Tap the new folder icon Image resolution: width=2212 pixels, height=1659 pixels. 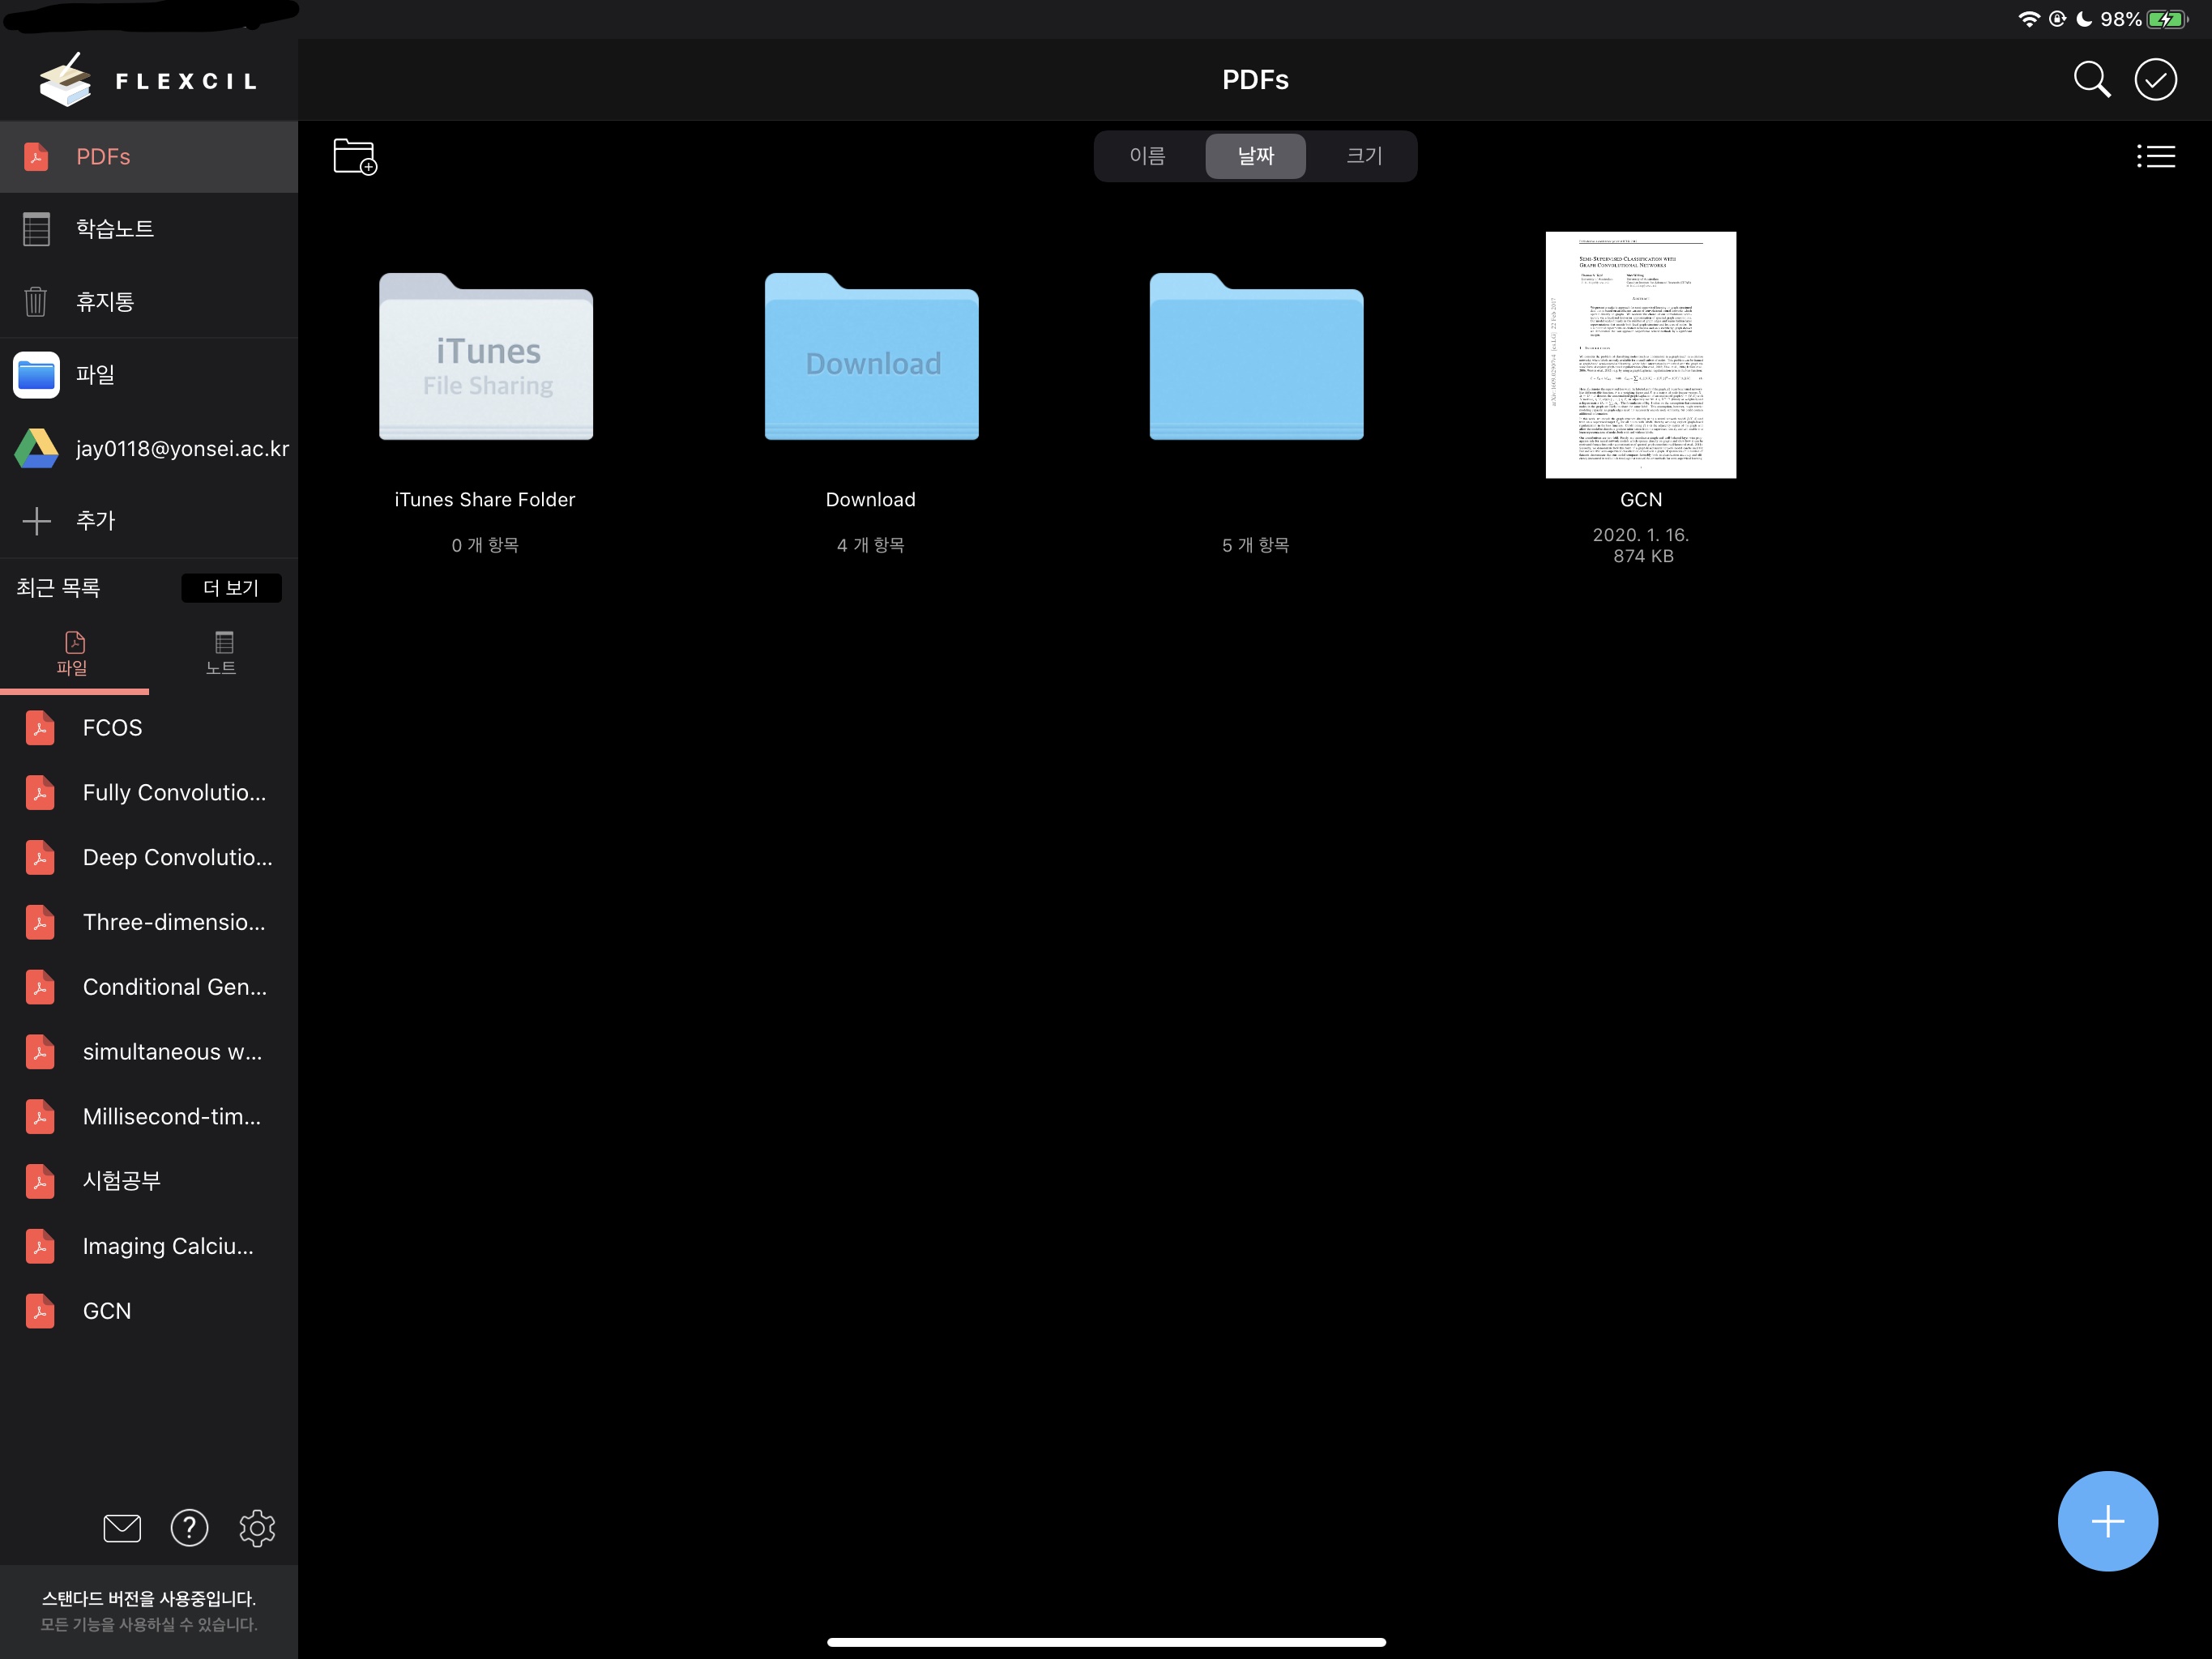[x=354, y=157]
